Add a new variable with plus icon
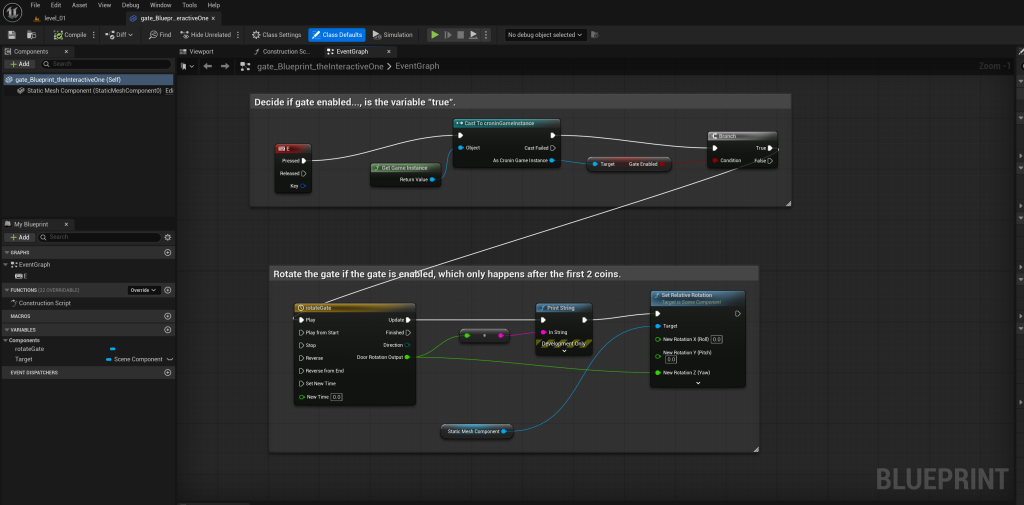The width and height of the screenshot is (1024, 505). (x=167, y=328)
